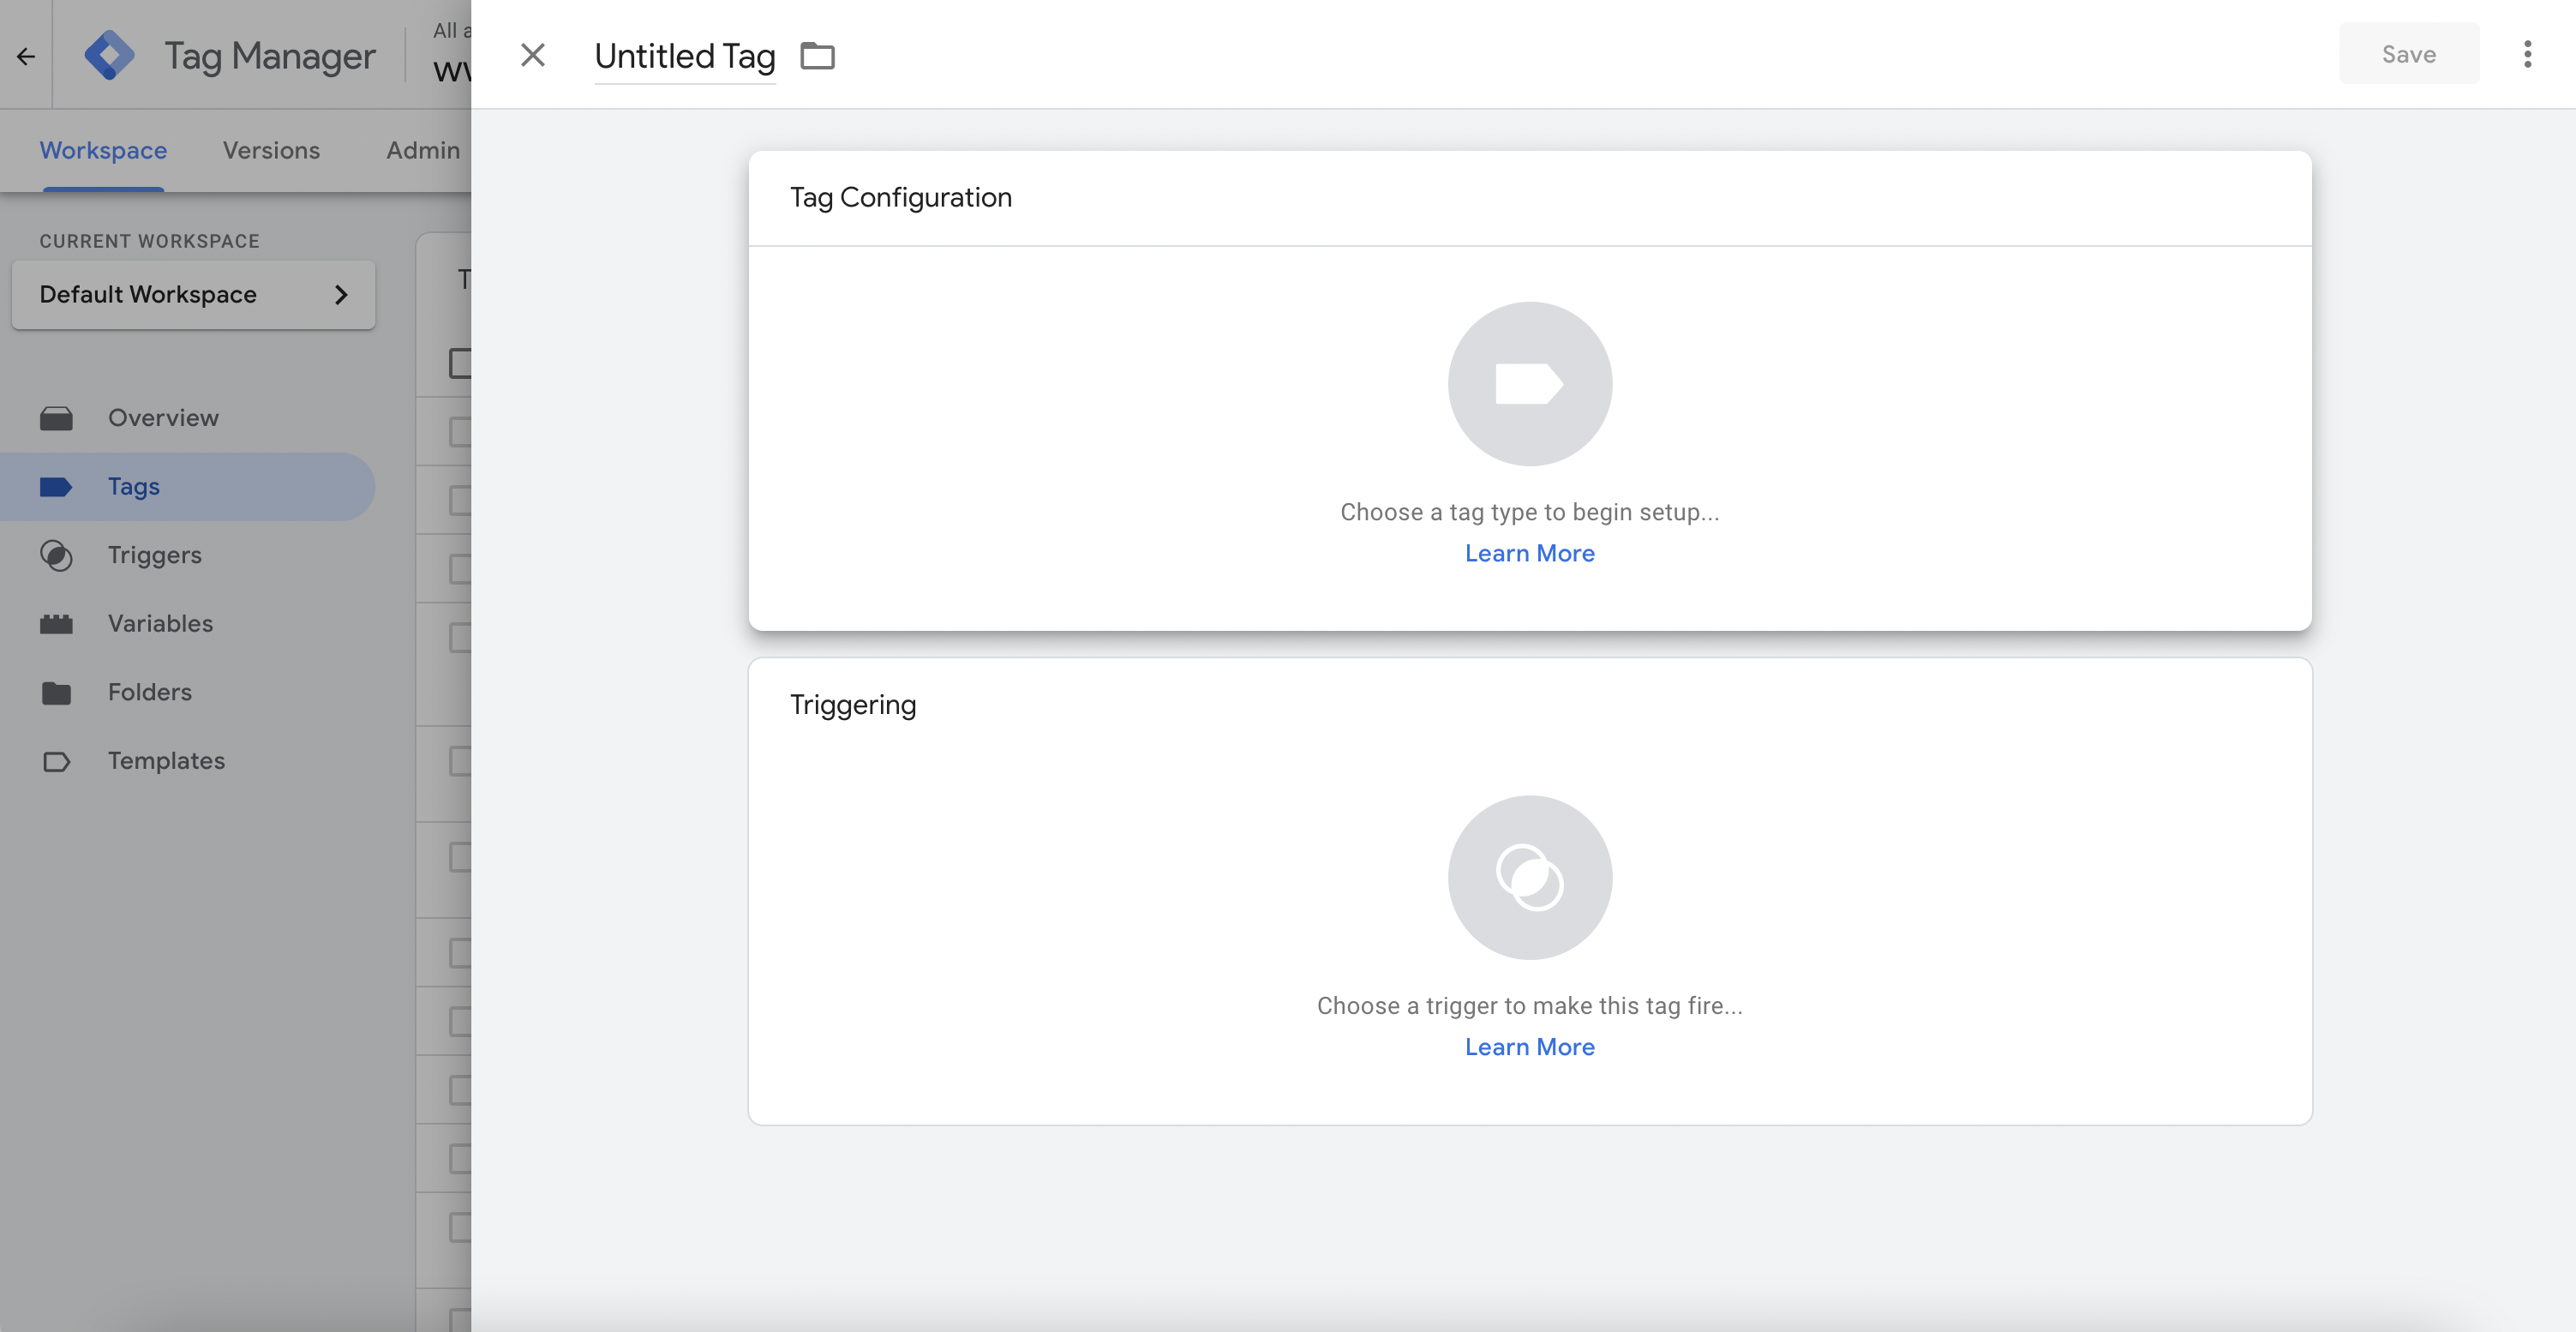Go to Overview in the sidebar
2576x1332 pixels.
(x=163, y=418)
